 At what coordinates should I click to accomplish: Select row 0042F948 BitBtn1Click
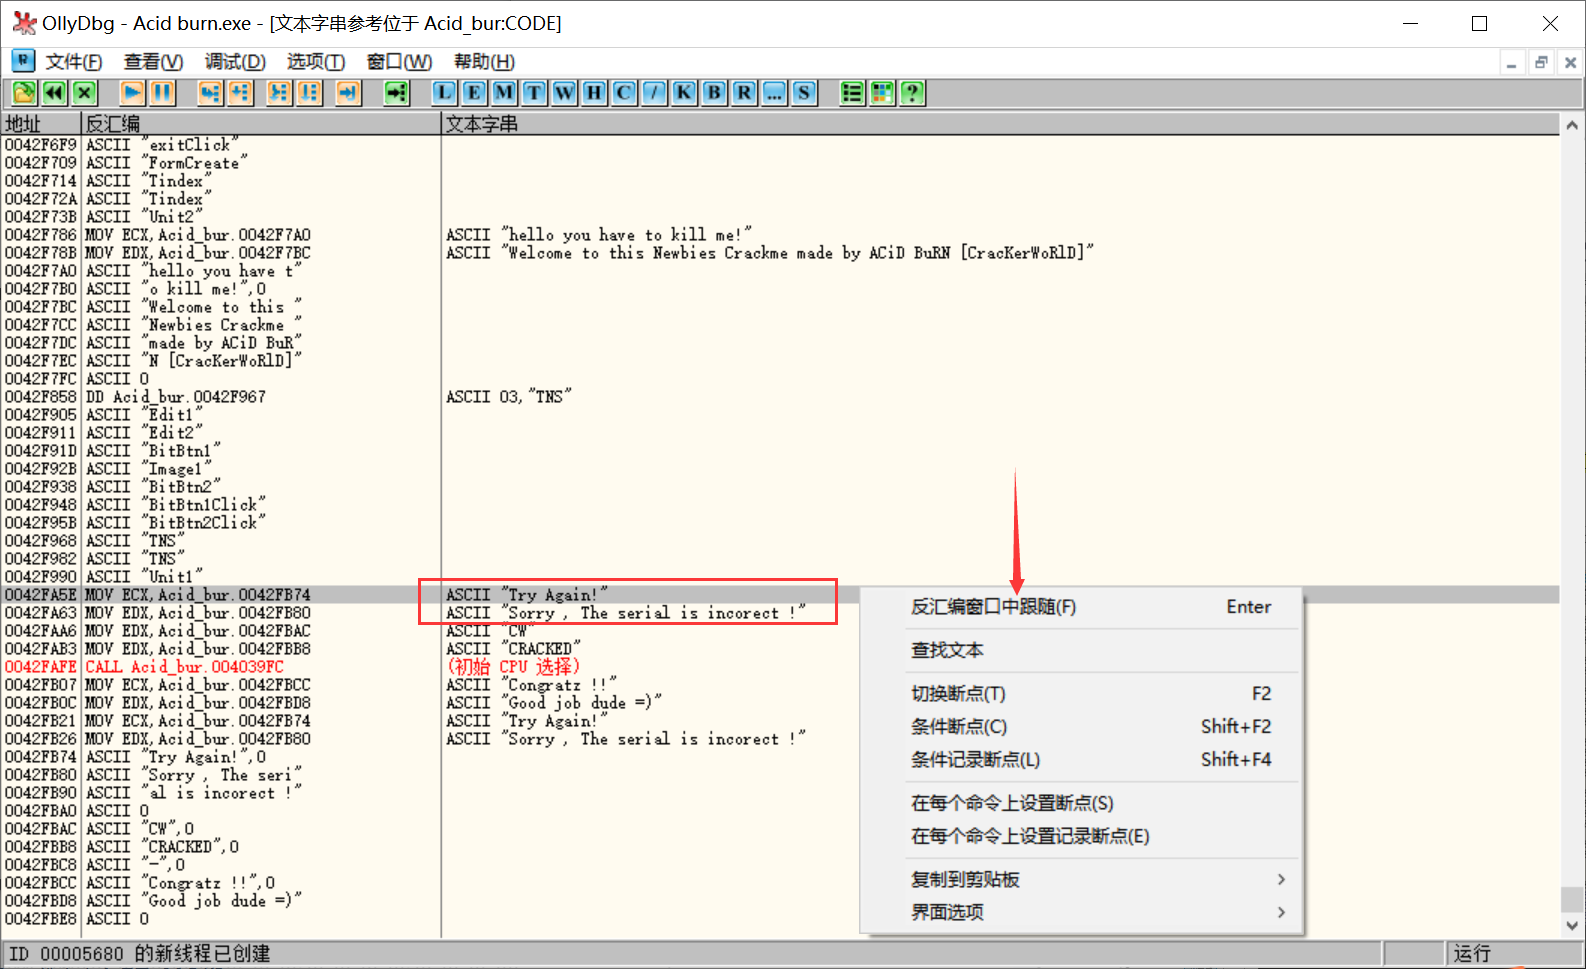[780, 505]
